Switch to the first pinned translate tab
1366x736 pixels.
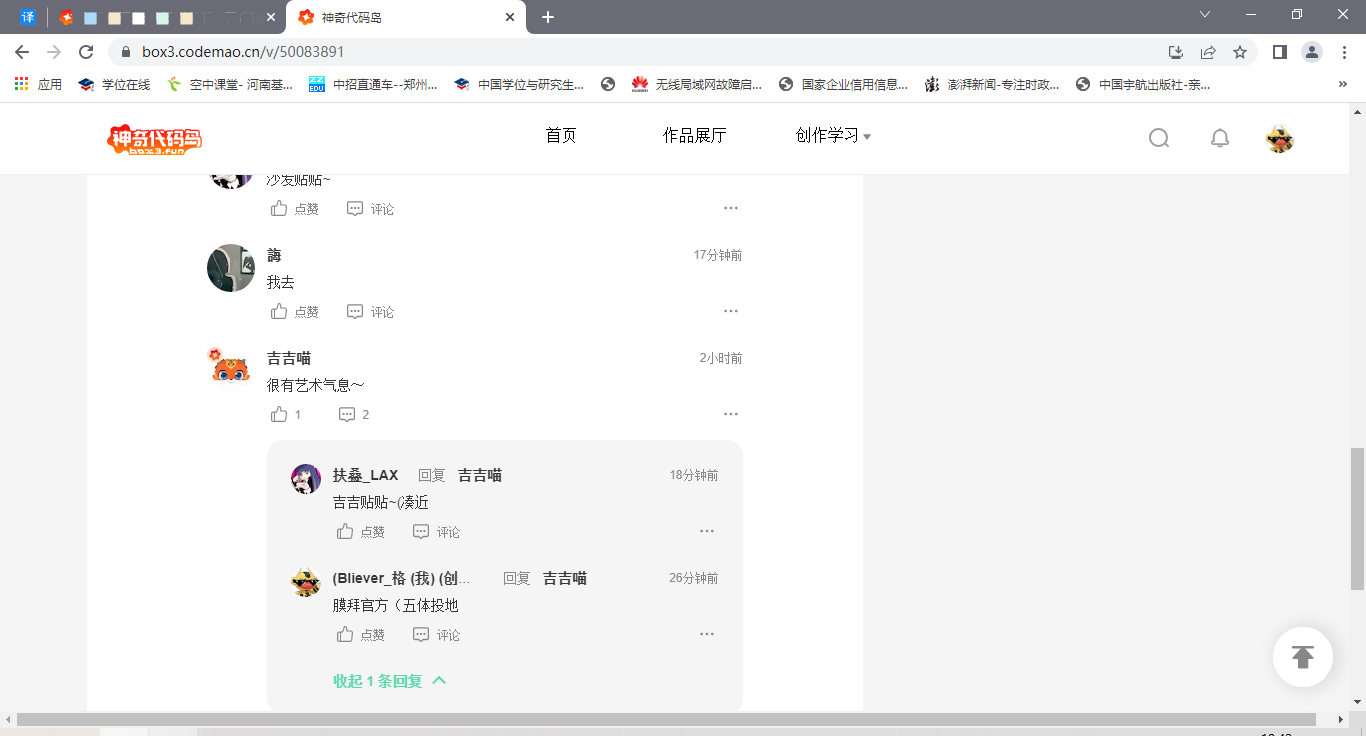(27, 17)
